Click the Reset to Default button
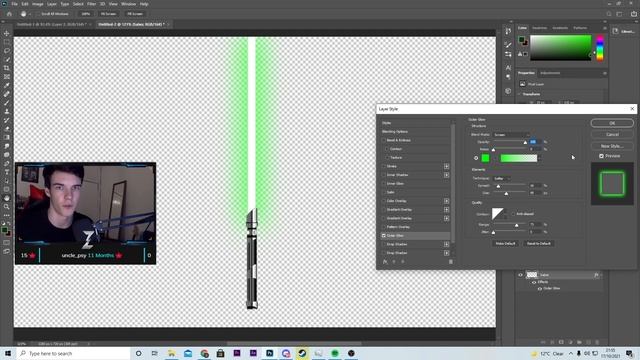This screenshot has width=640, height=360. tap(538, 243)
